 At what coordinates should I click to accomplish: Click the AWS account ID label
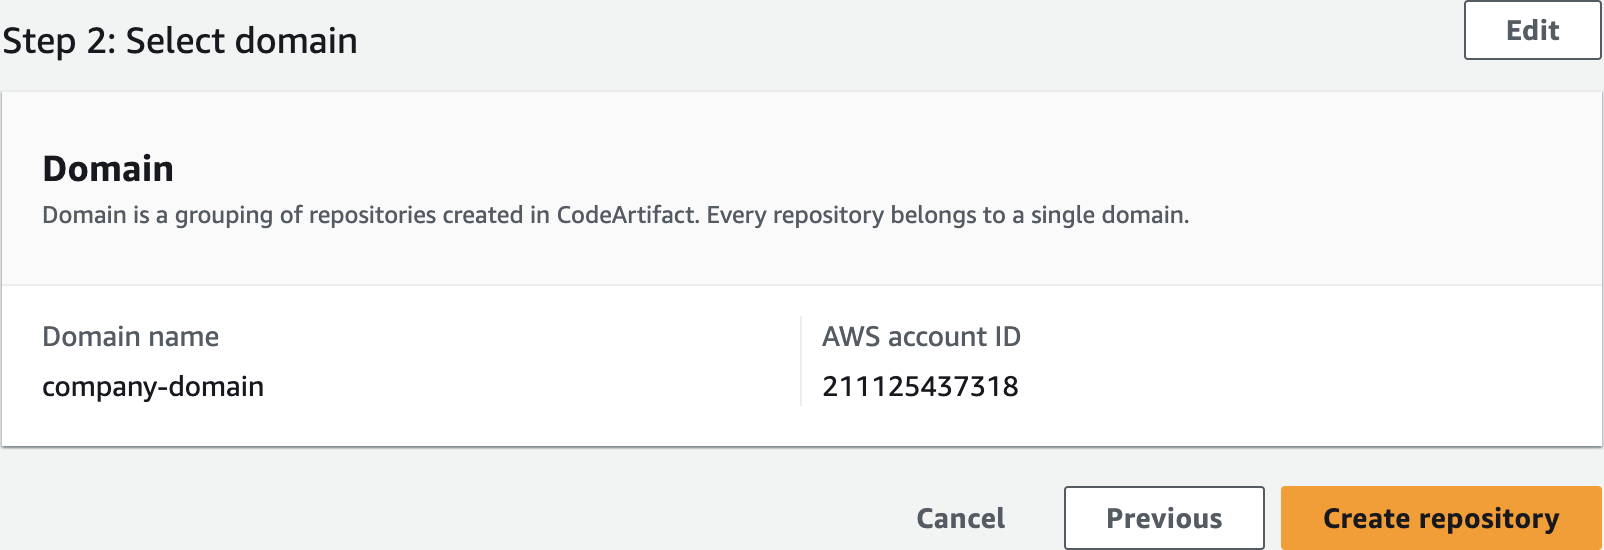tap(921, 337)
